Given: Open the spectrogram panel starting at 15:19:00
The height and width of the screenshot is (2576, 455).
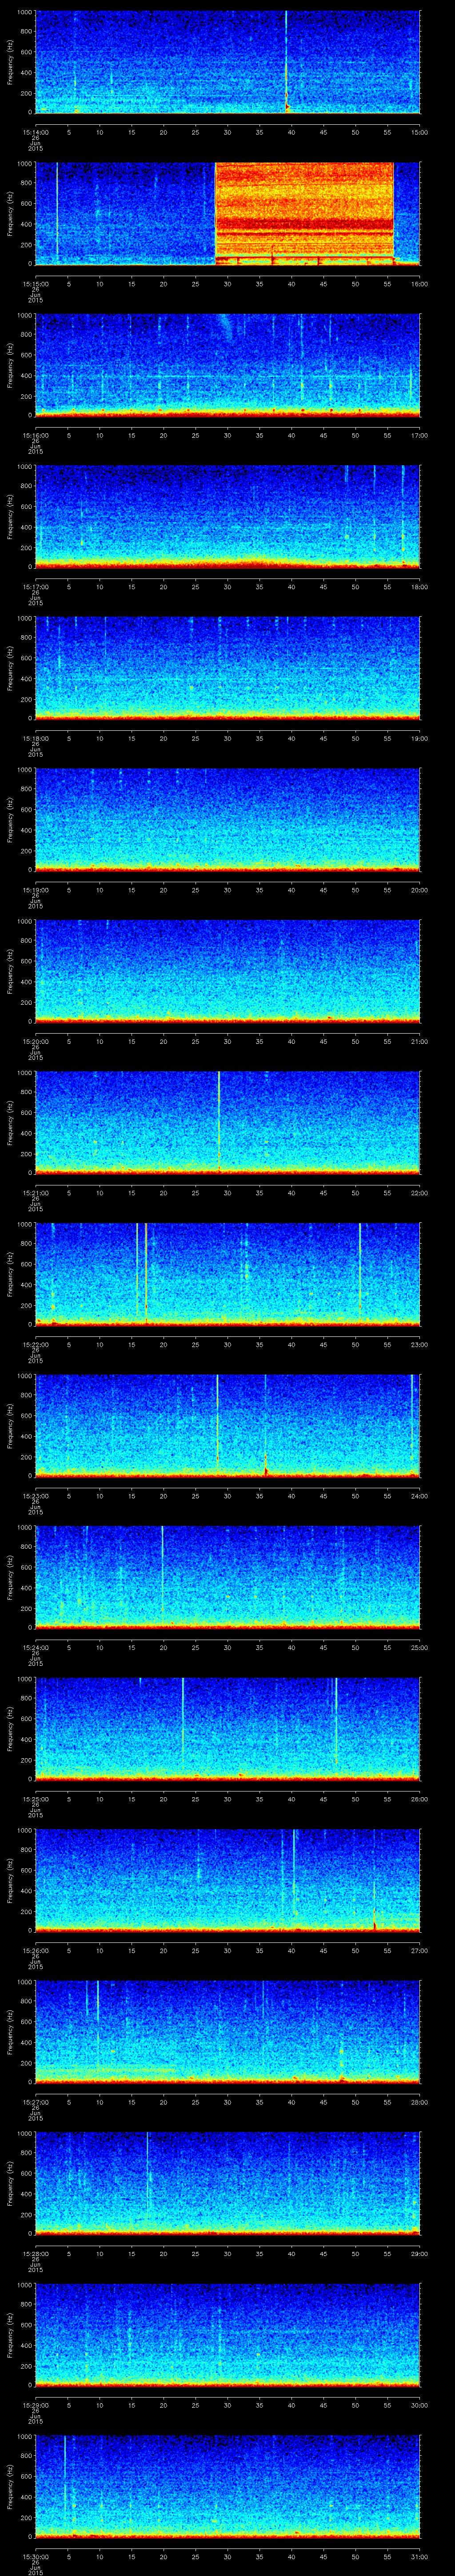Looking at the screenshot, I should [228, 819].
